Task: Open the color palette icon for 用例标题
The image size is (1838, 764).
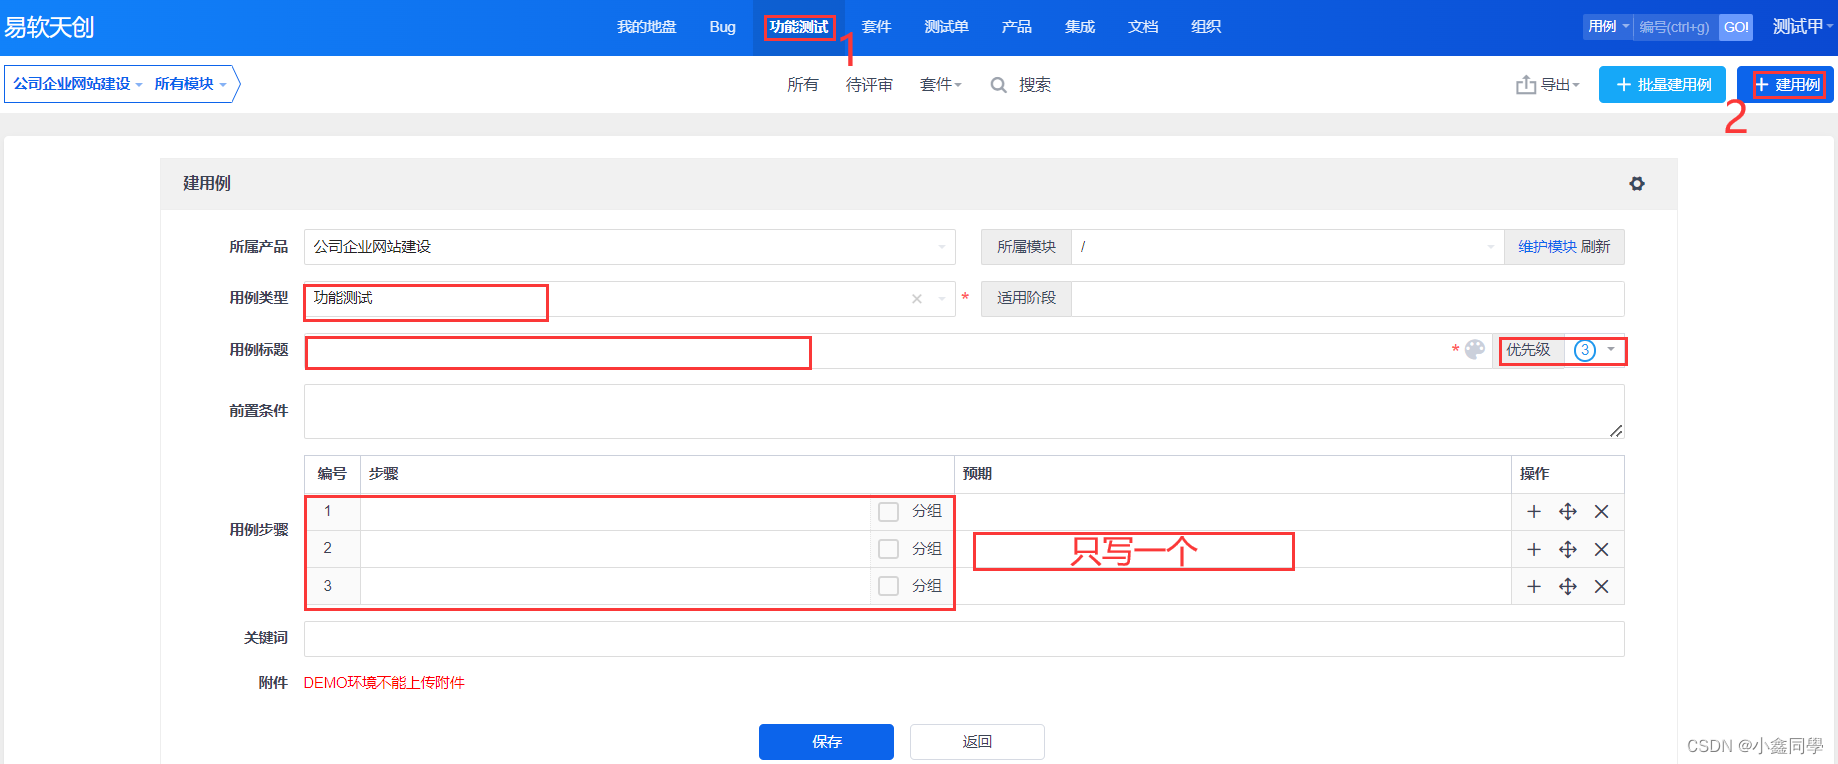Action: [x=1475, y=350]
